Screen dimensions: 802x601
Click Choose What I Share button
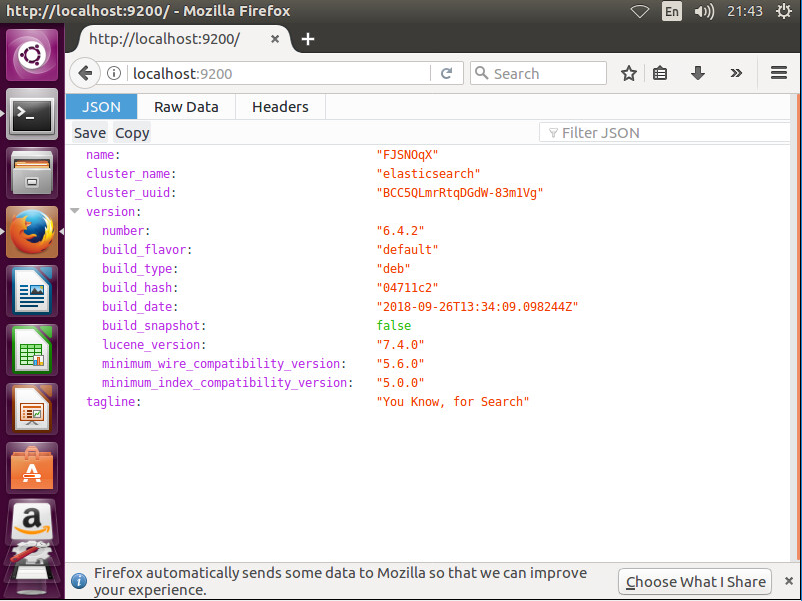[x=695, y=582]
